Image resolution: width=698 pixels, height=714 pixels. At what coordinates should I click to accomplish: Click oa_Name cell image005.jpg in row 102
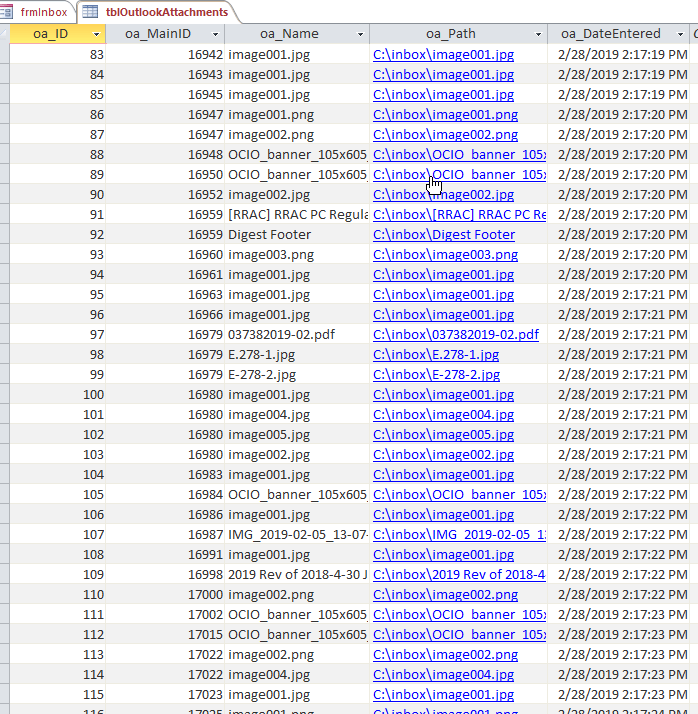coord(297,435)
